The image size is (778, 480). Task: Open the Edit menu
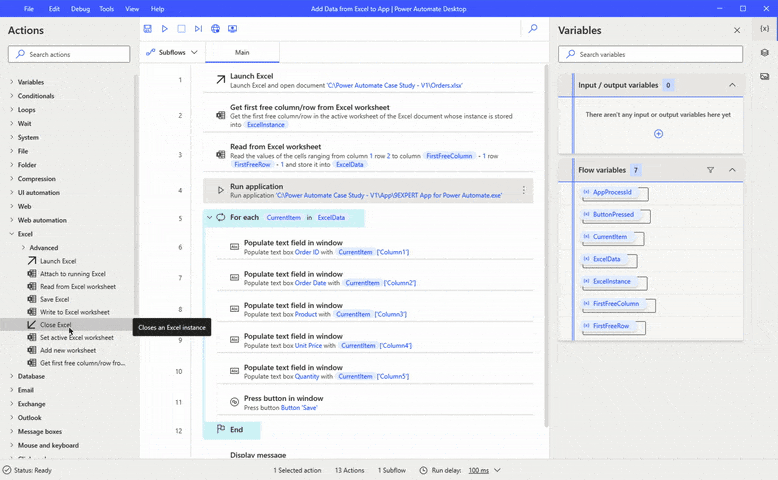click(x=54, y=9)
